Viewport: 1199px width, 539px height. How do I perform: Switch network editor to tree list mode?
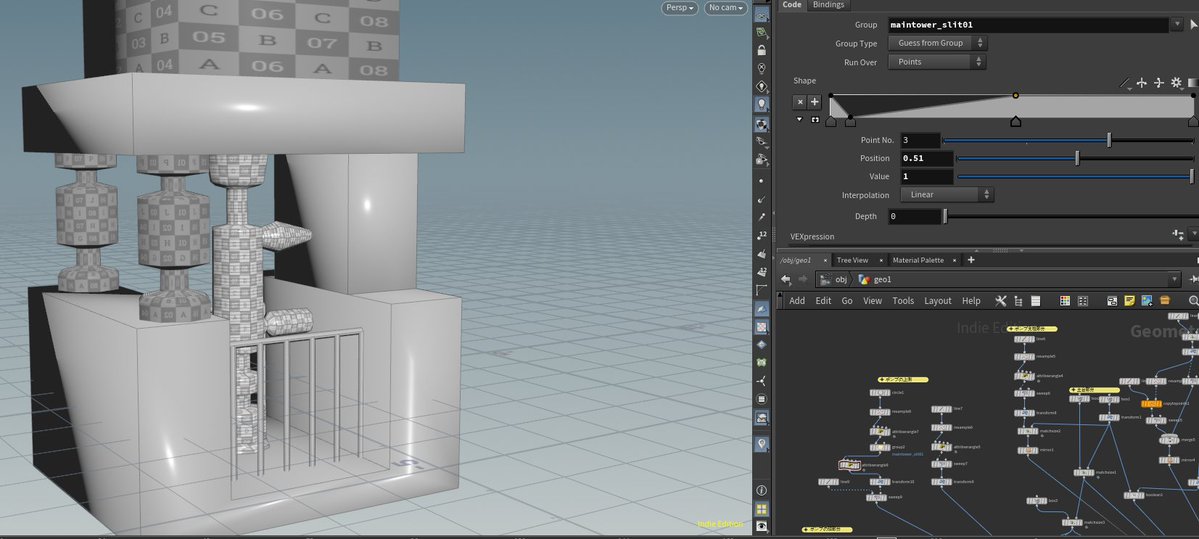(1018, 301)
